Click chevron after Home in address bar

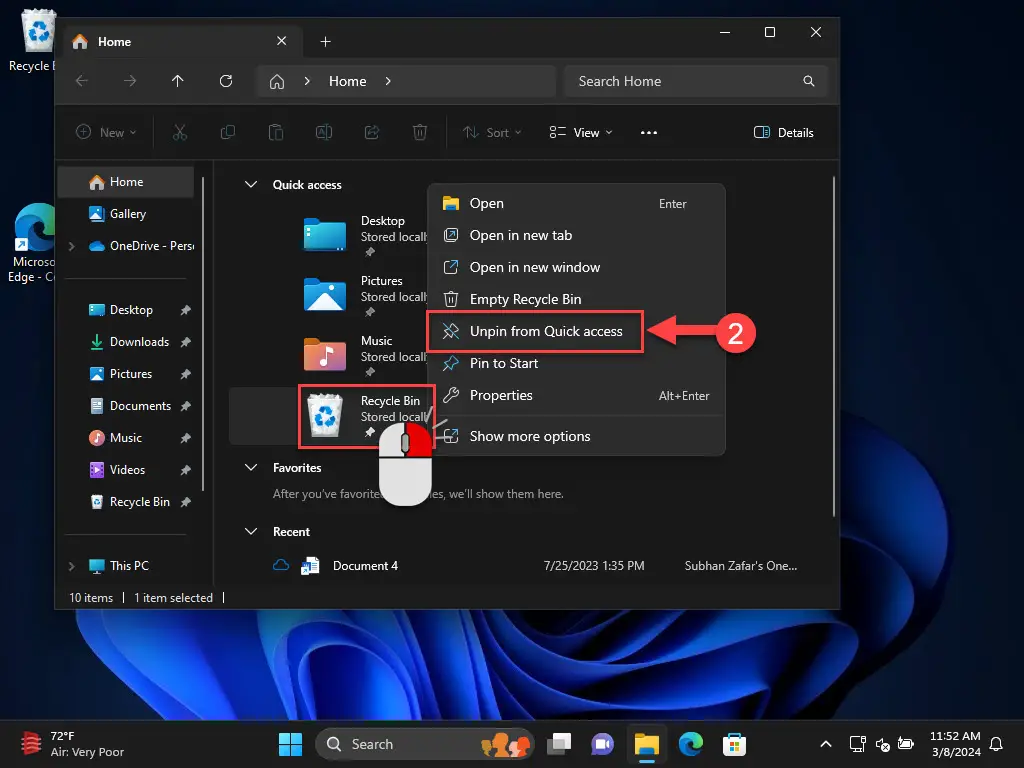tap(388, 81)
